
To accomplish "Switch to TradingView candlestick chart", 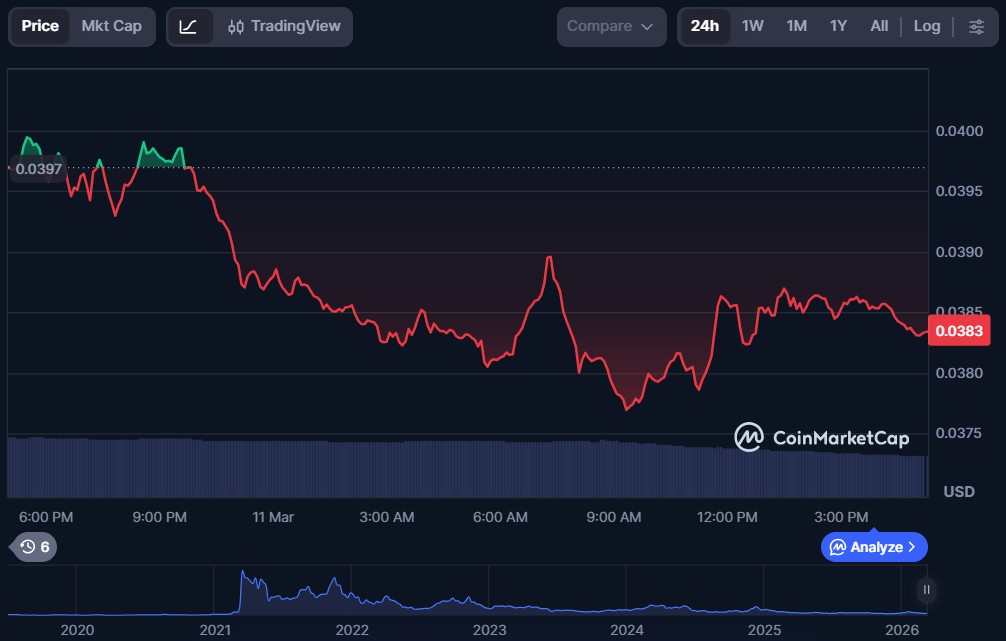I will coord(283,27).
